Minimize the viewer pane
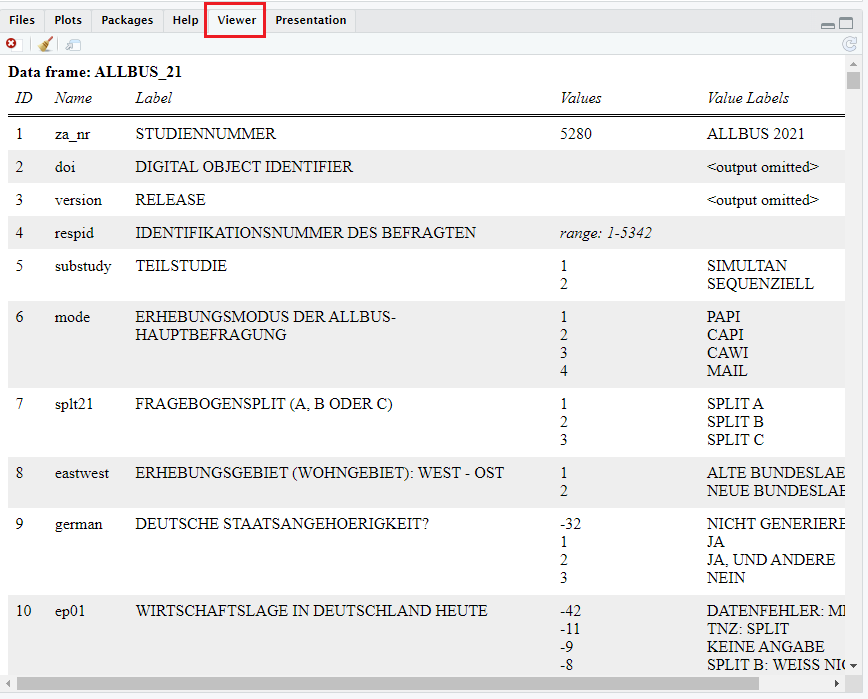 (x=829, y=24)
